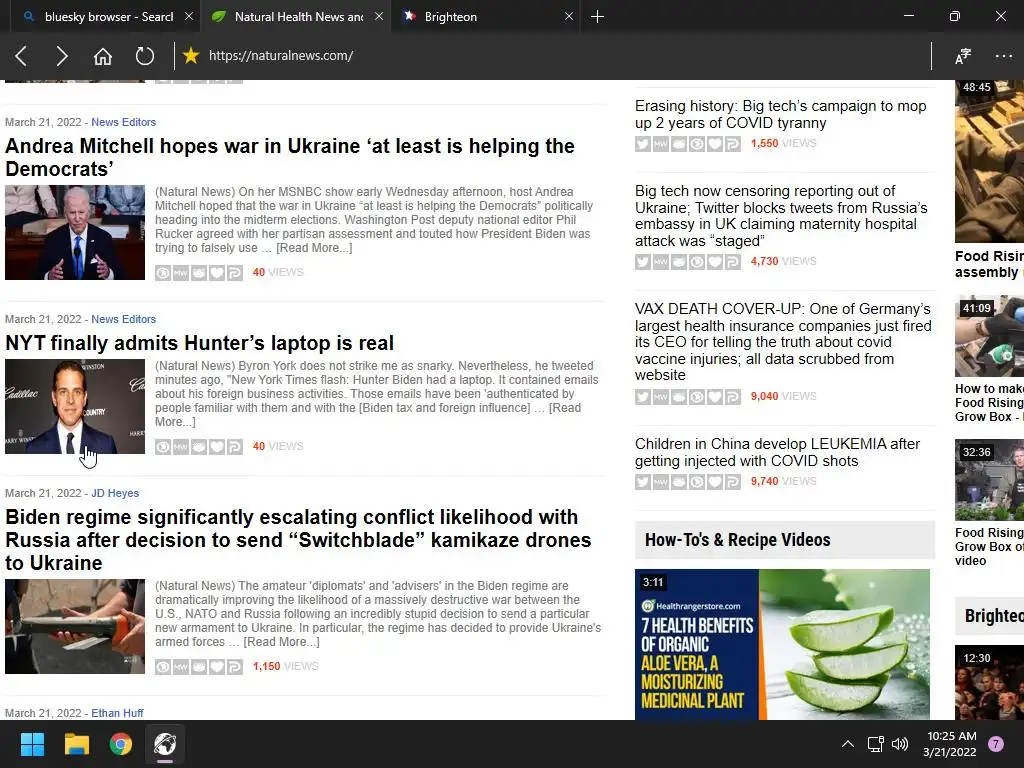The image size is (1024, 768).
Task: Open the Biden regime Switchblade drones headline
Action: (298, 540)
